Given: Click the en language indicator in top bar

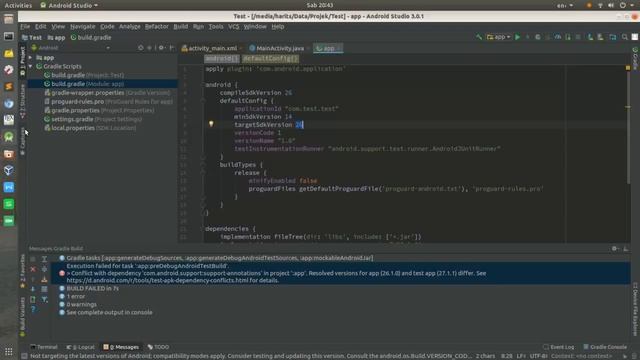Looking at the screenshot, I should [565, 5].
